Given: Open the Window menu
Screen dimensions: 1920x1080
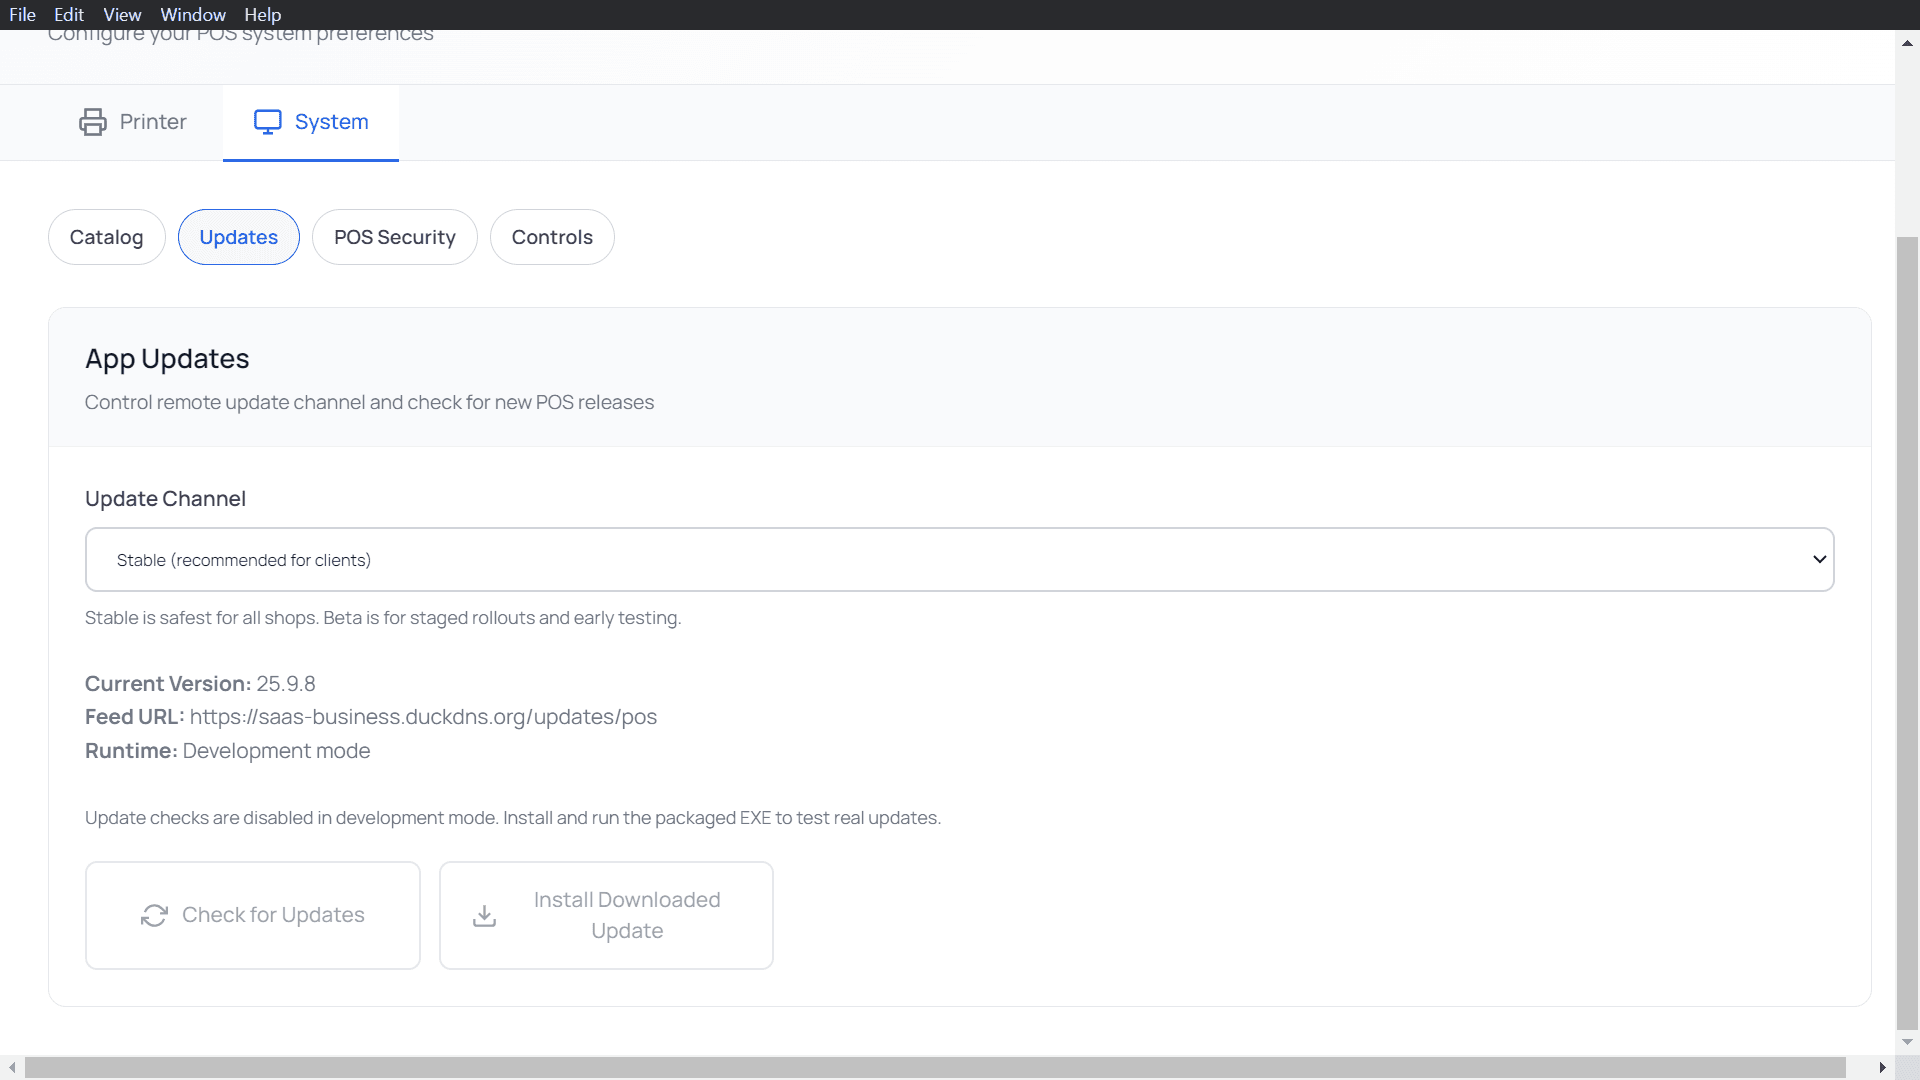Looking at the screenshot, I should 193,15.
